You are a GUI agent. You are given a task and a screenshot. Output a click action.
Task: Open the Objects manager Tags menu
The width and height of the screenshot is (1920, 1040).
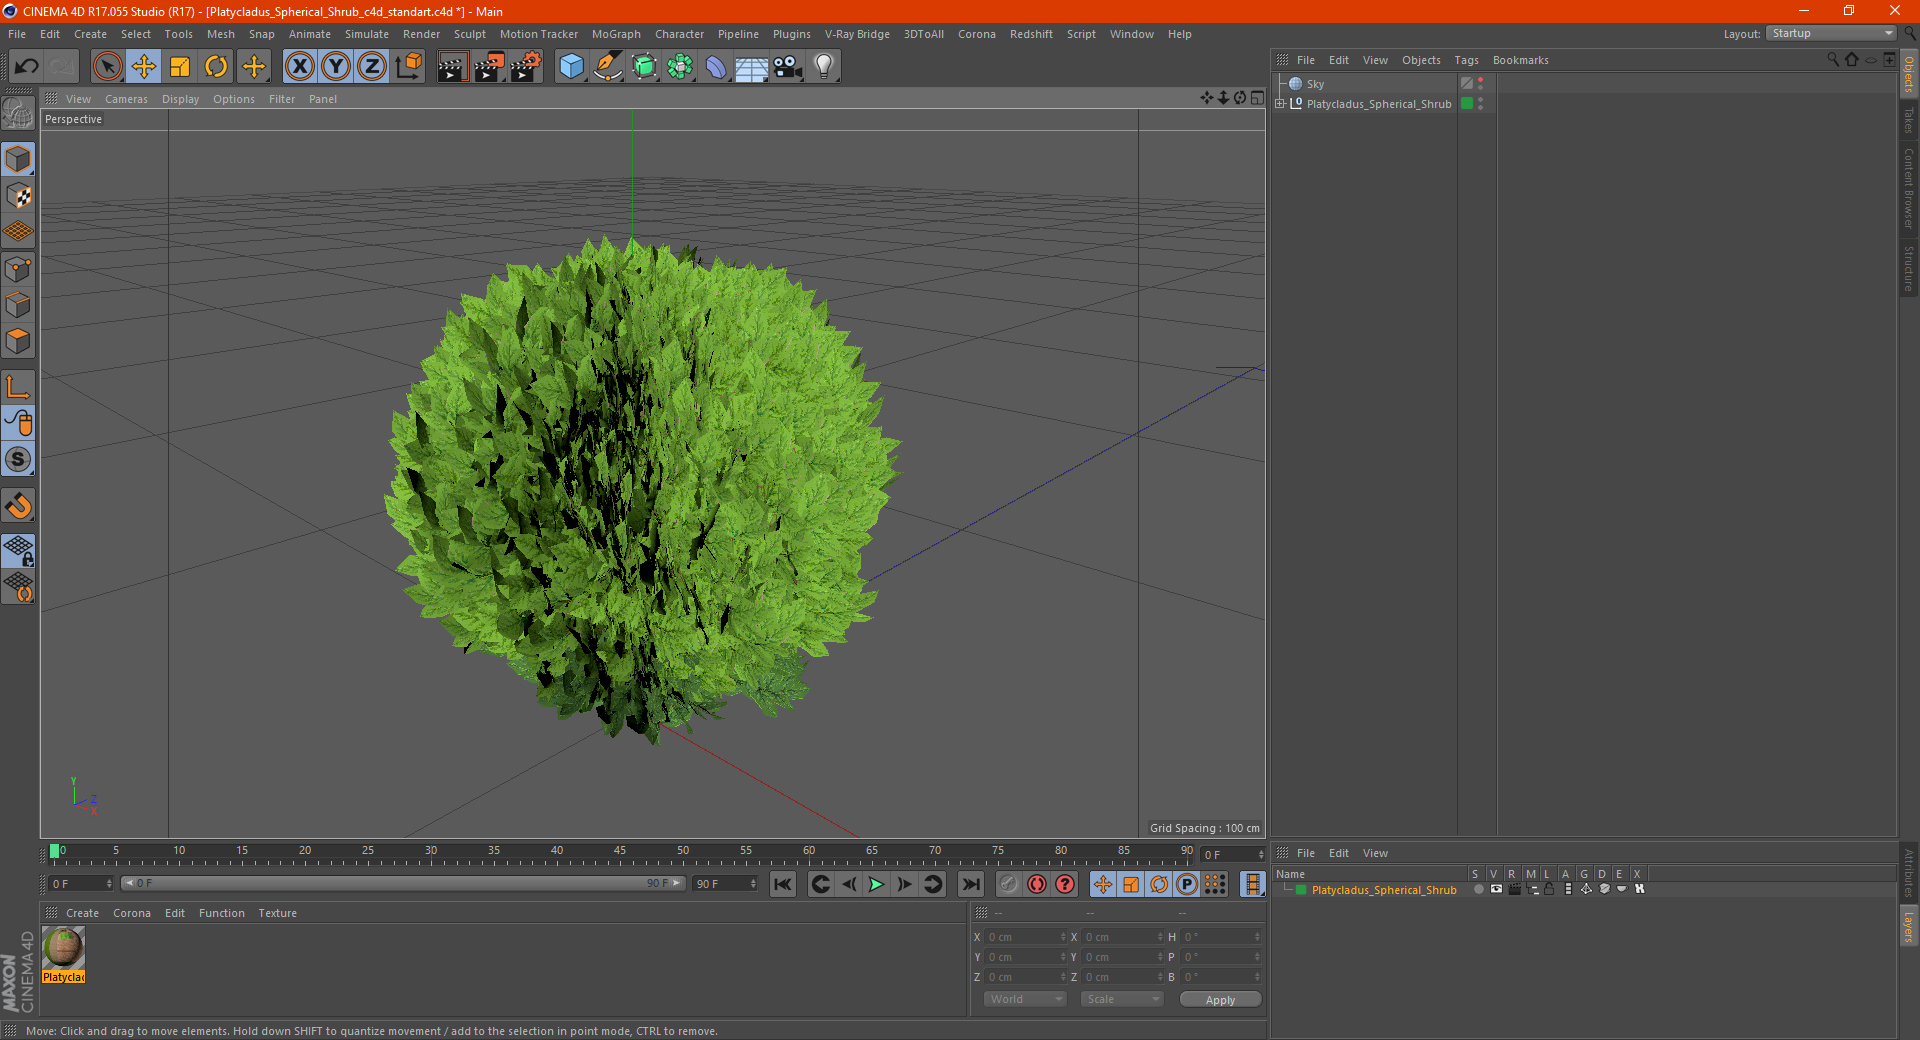pyautogui.click(x=1466, y=60)
